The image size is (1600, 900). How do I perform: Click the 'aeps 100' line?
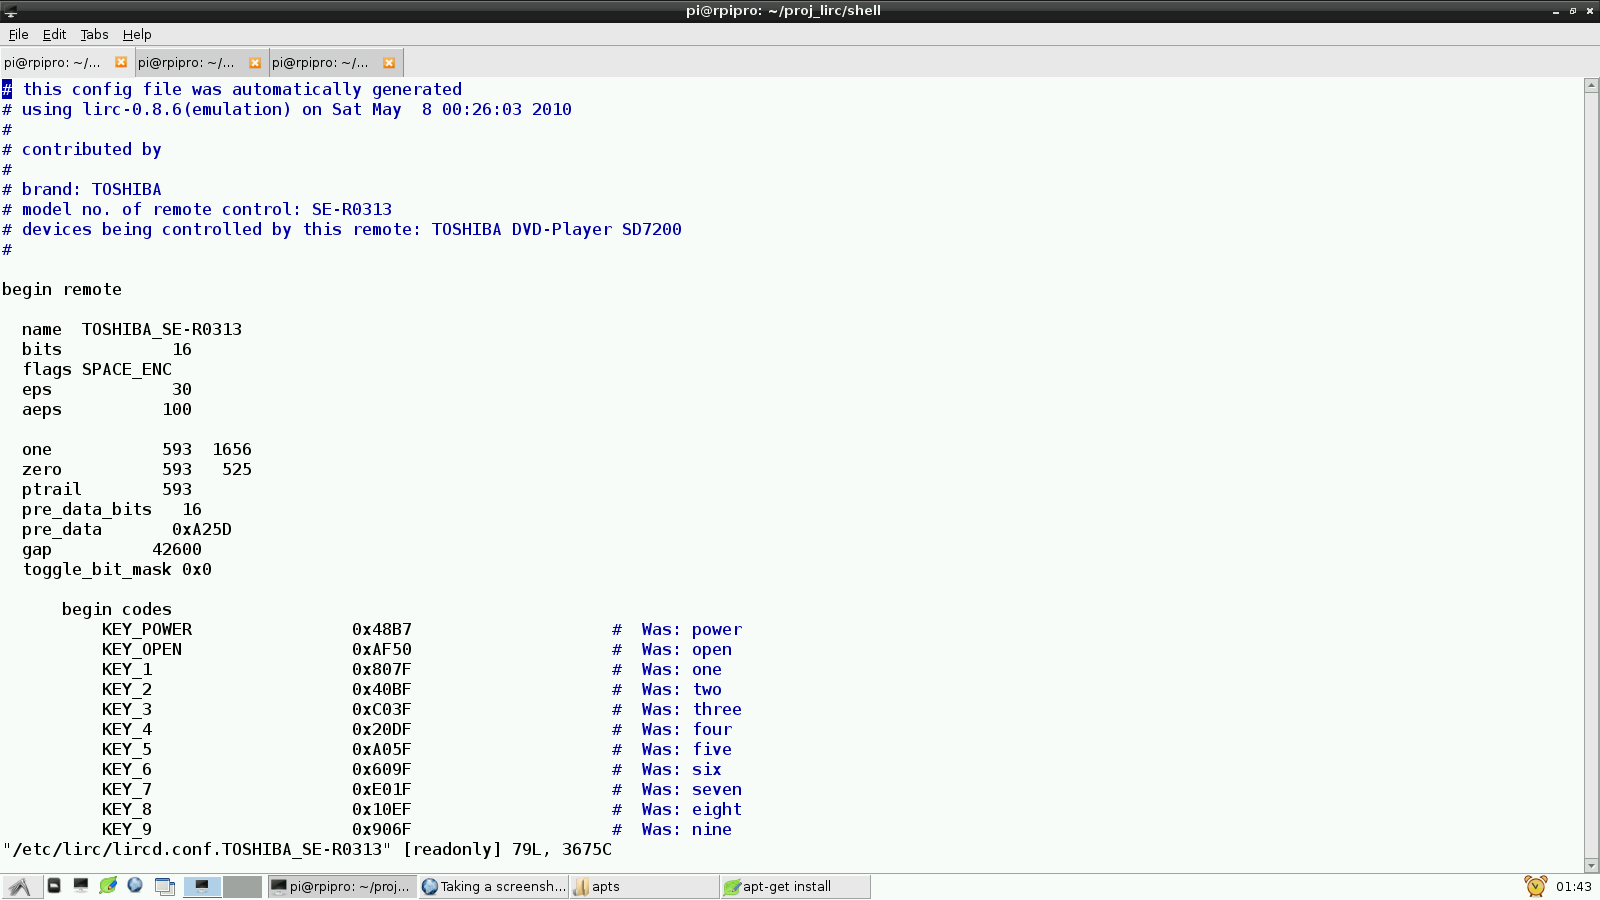(x=107, y=409)
